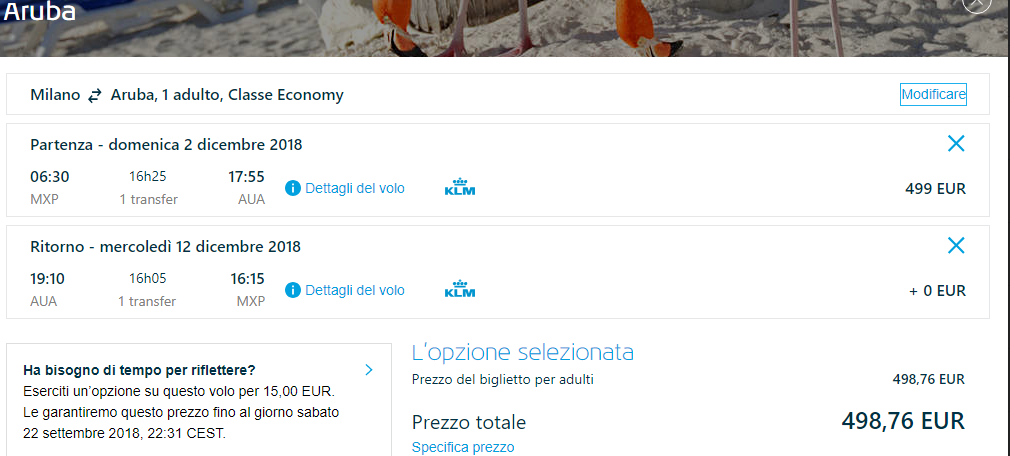Open Dettagli del volo for the return flight
This screenshot has height=456, width=1010.
(355, 290)
